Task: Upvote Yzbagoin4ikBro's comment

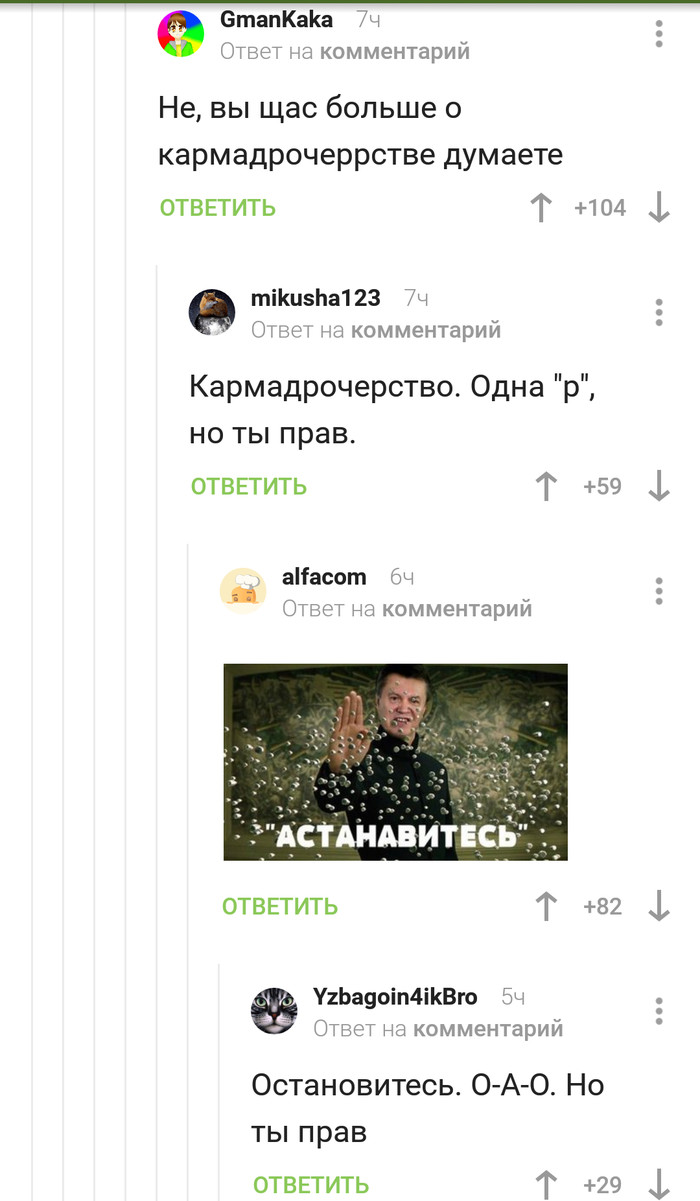Action: point(546,1185)
